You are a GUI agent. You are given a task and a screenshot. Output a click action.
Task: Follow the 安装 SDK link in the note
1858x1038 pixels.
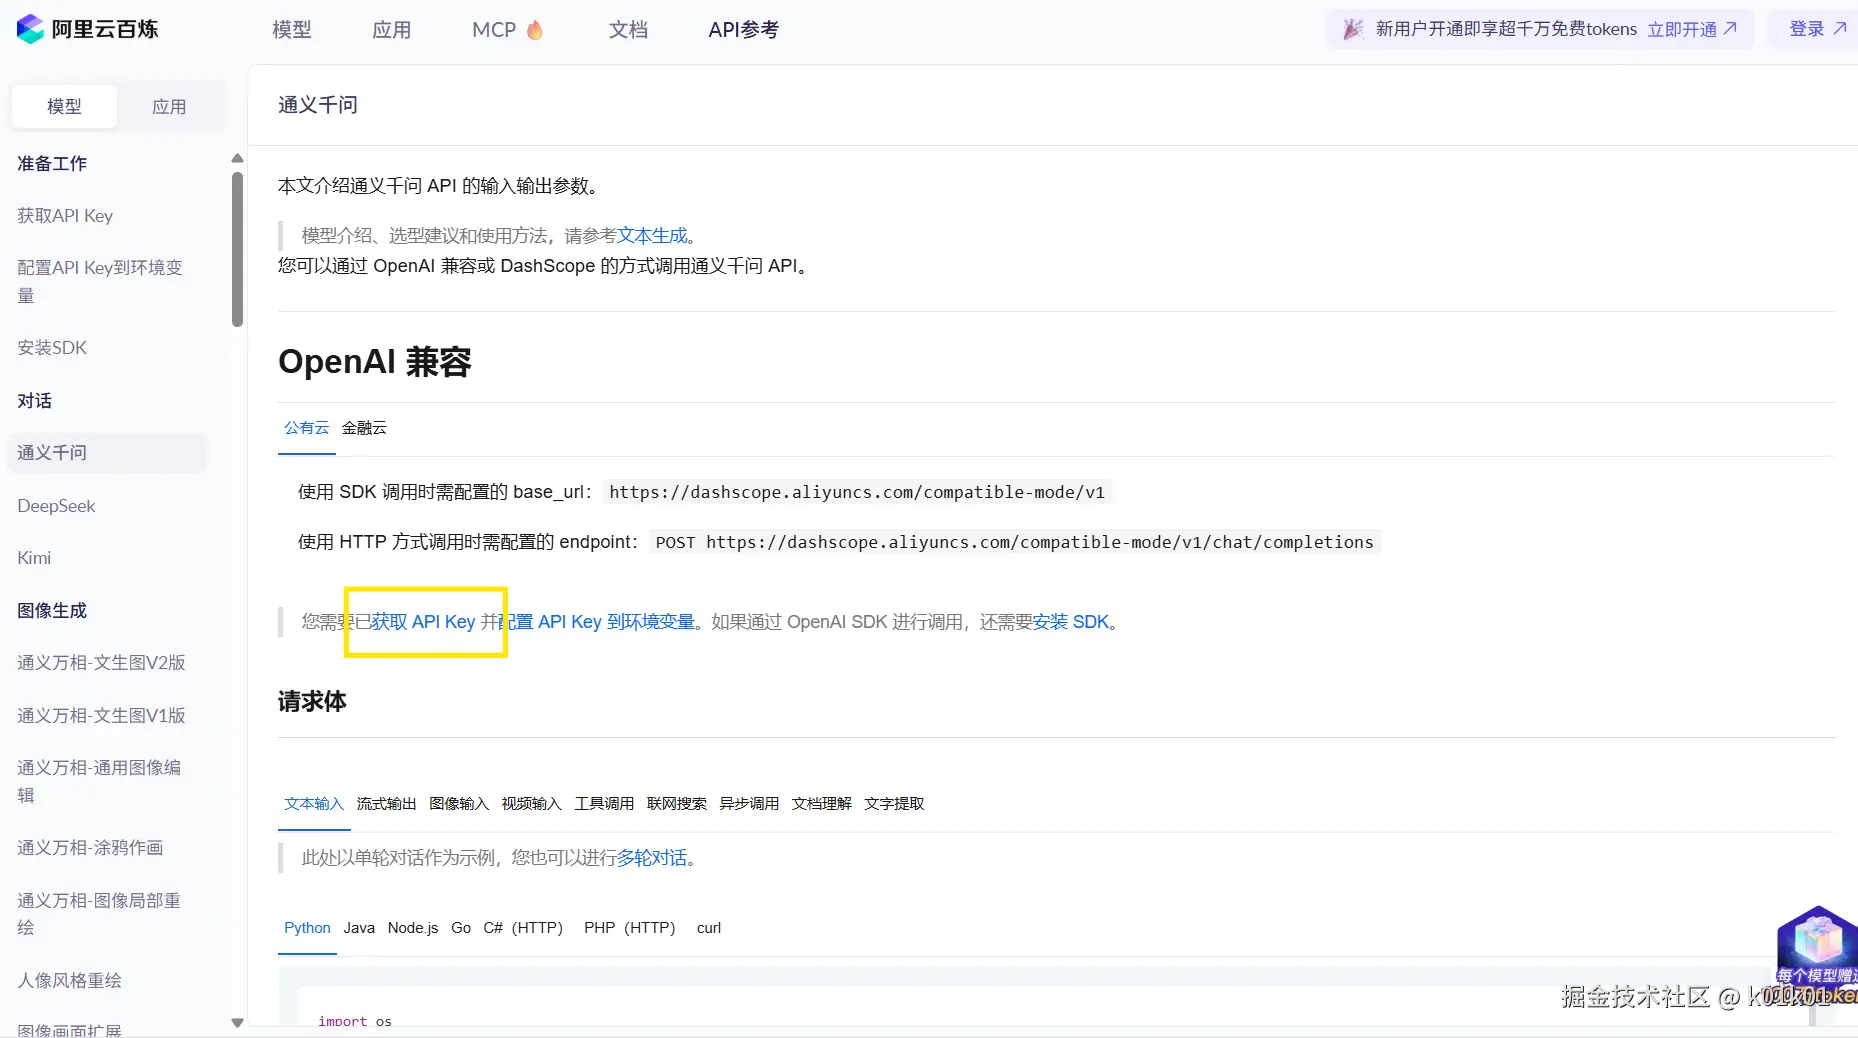(1071, 622)
